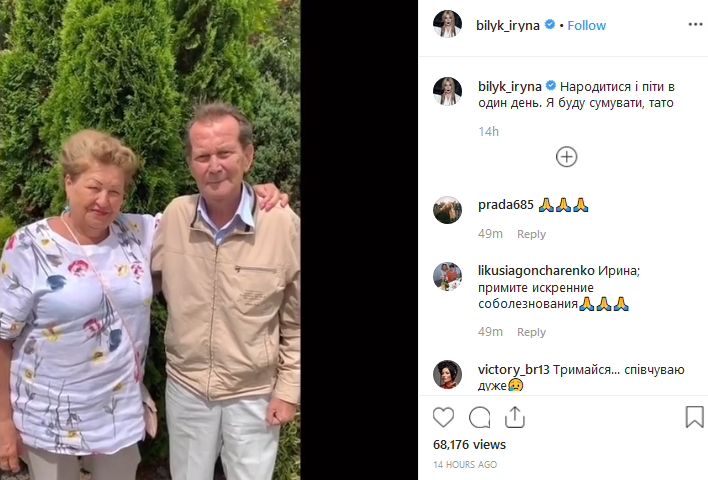The image size is (708, 480).
Task: Like the post with heart icon
Action: click(443, 417)
